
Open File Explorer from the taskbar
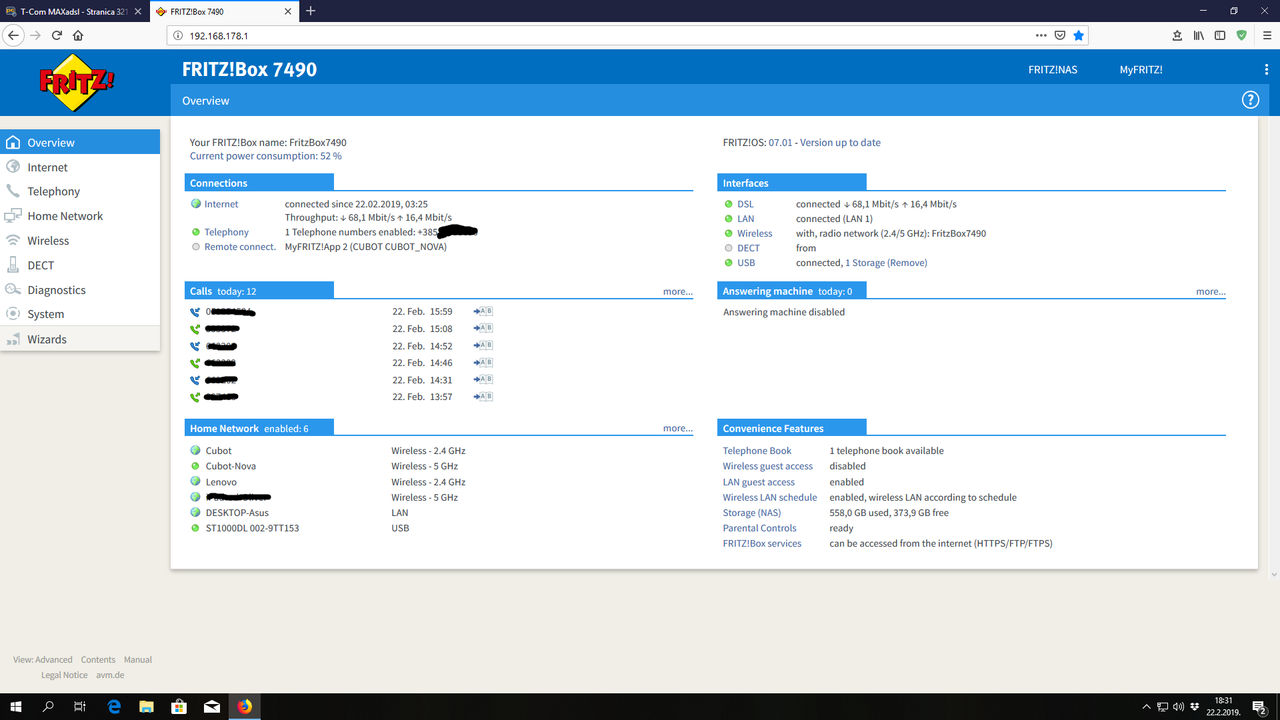[146, 706]
